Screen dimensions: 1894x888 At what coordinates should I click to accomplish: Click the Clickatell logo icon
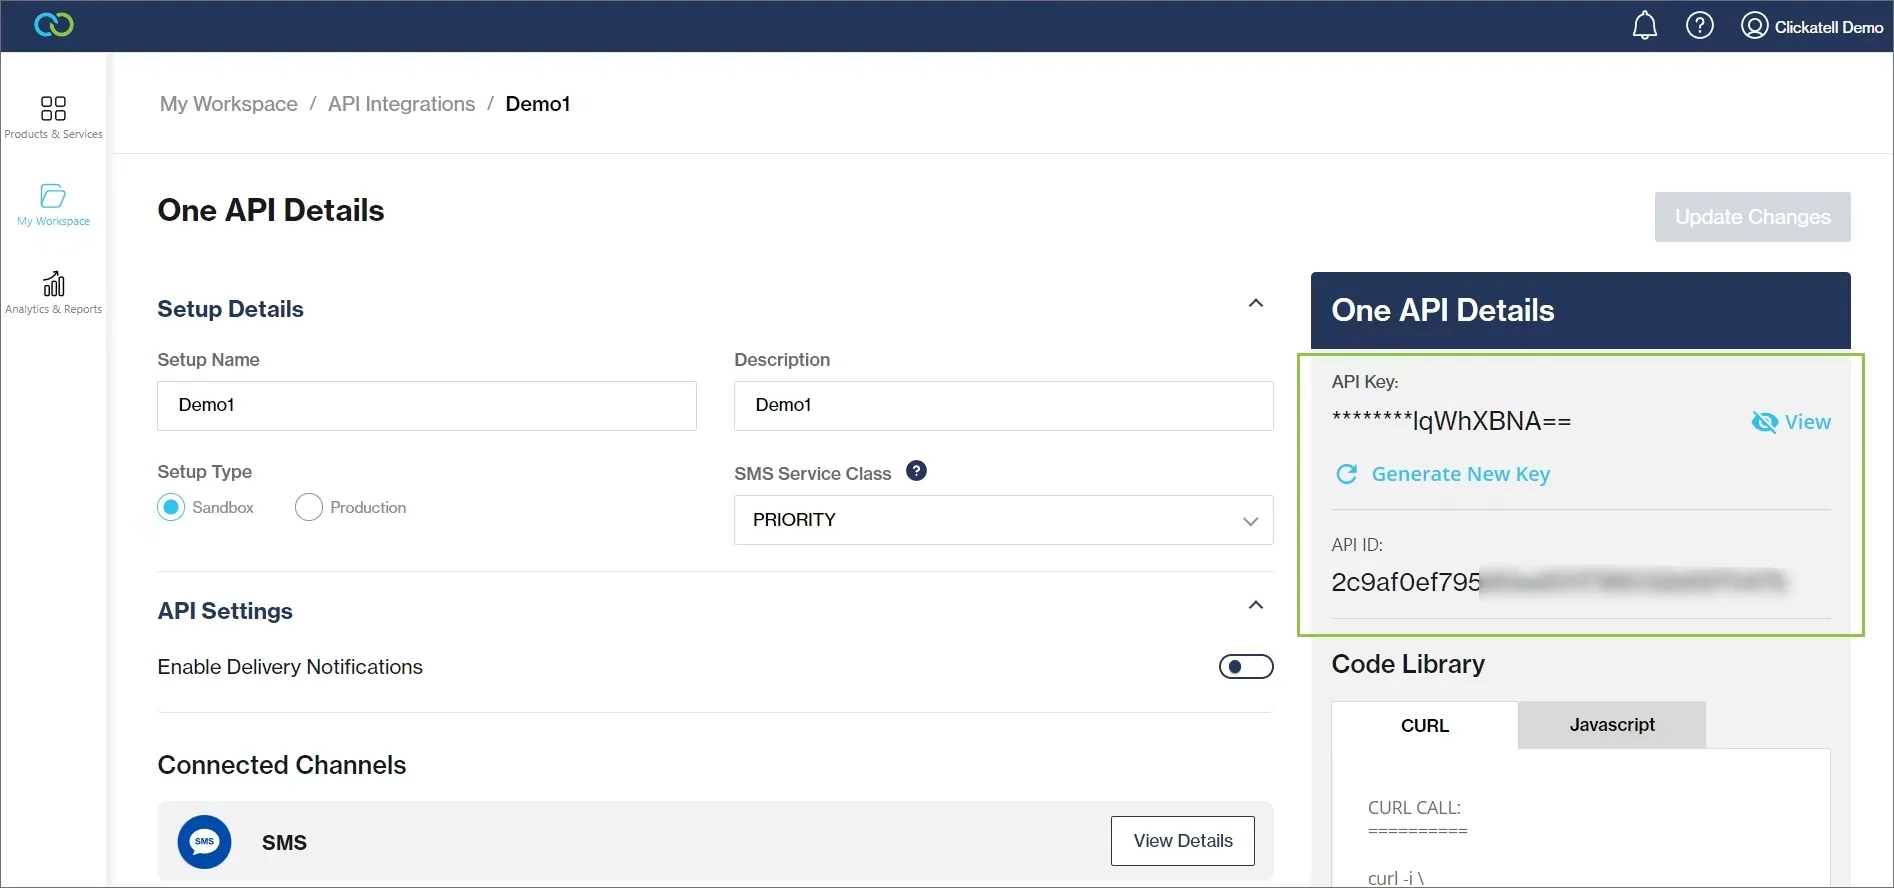53,25
